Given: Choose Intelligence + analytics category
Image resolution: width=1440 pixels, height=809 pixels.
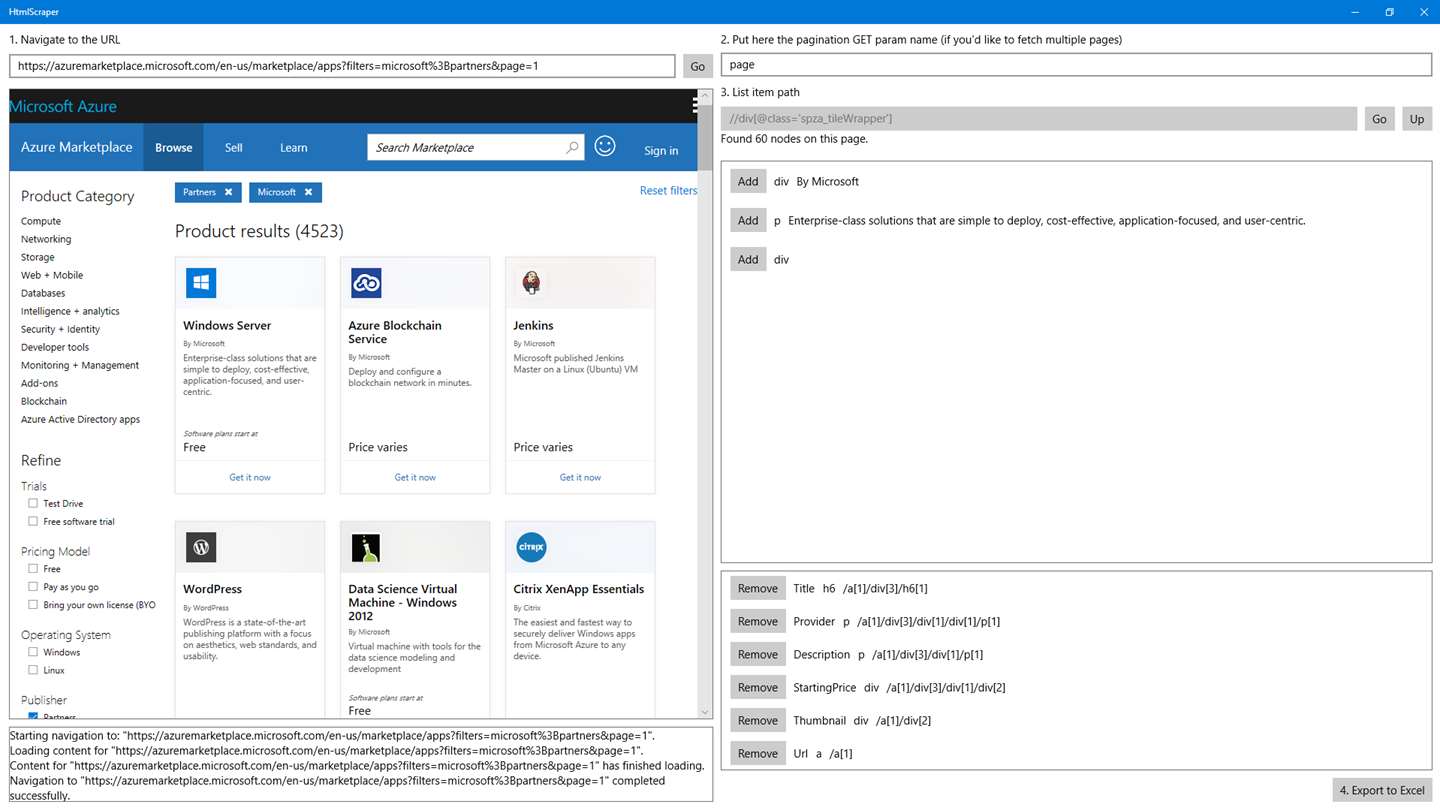Looking at the screenshot, I should [70, 311].
